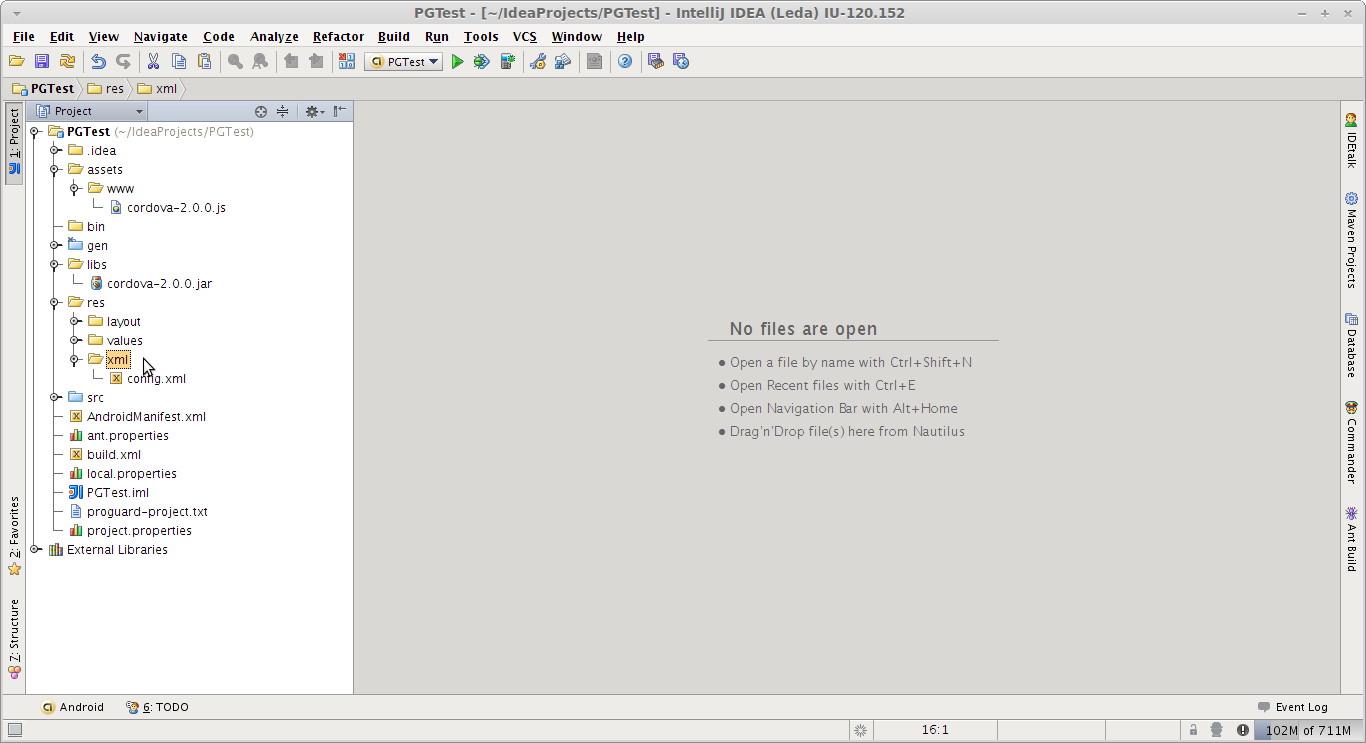Open the Build menu
Image resolution: width=1366 pixels, height=743 pixels.
coord(394,36)
